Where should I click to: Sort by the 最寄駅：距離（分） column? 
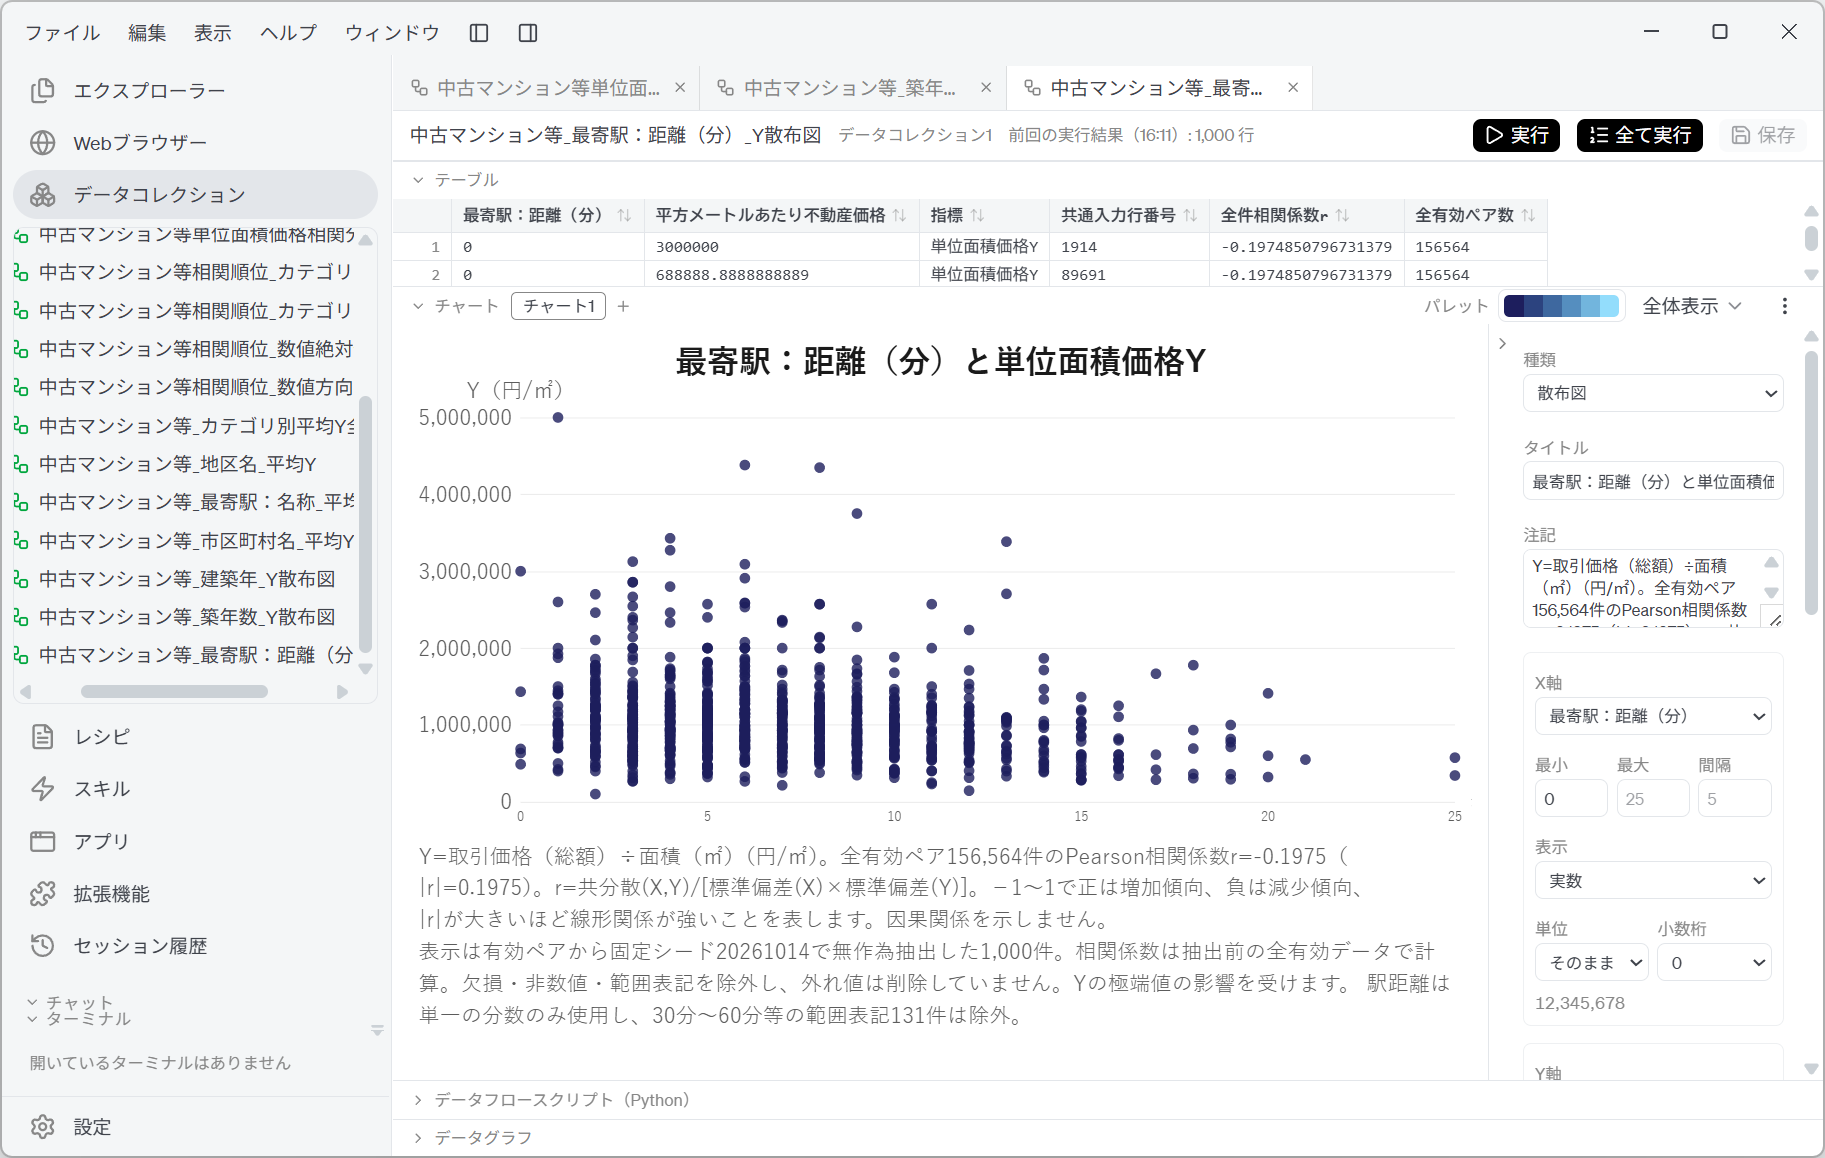click(625, 215)
